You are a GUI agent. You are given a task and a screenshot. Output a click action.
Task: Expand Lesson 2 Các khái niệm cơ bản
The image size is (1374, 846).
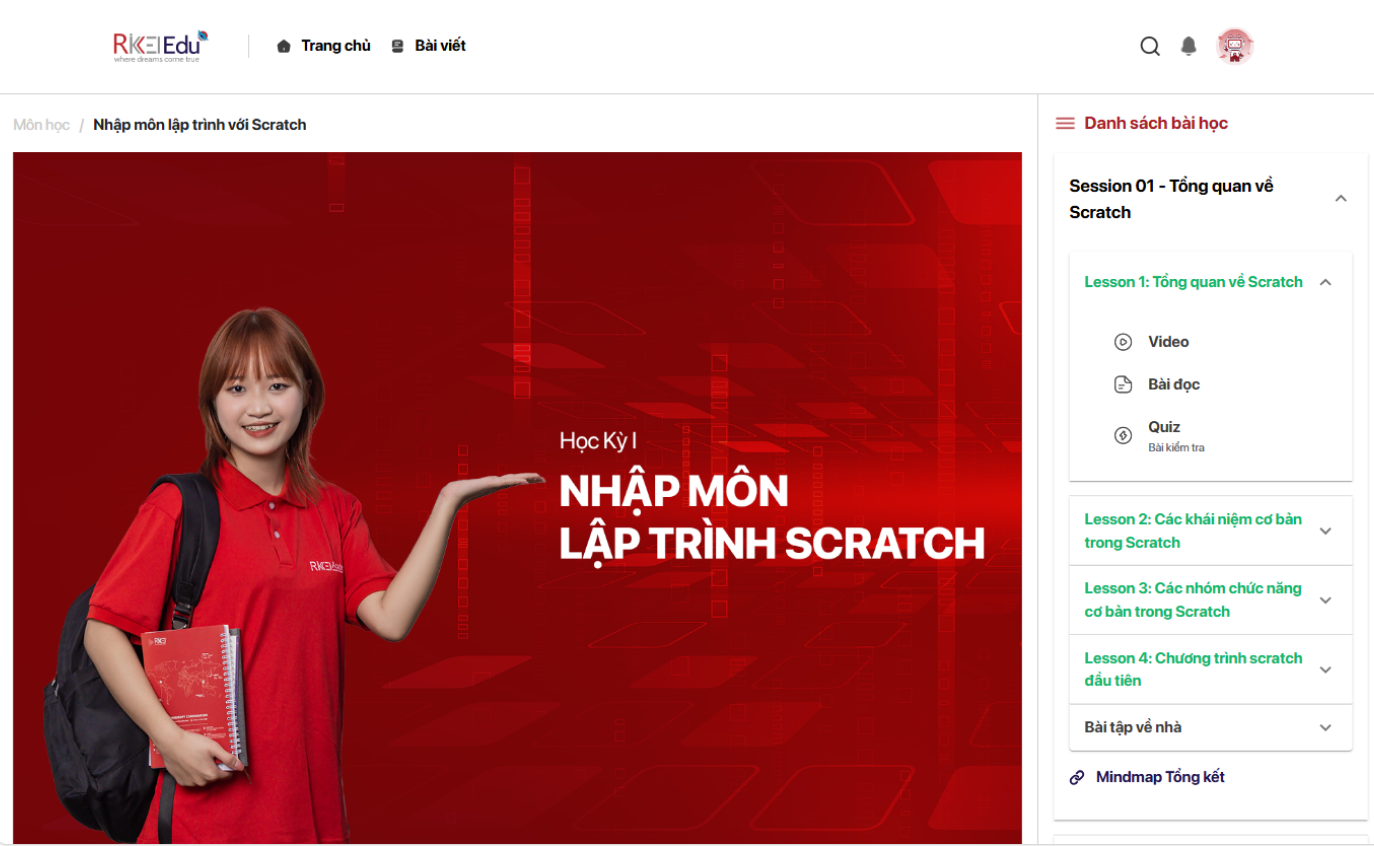click(1326, 531)
